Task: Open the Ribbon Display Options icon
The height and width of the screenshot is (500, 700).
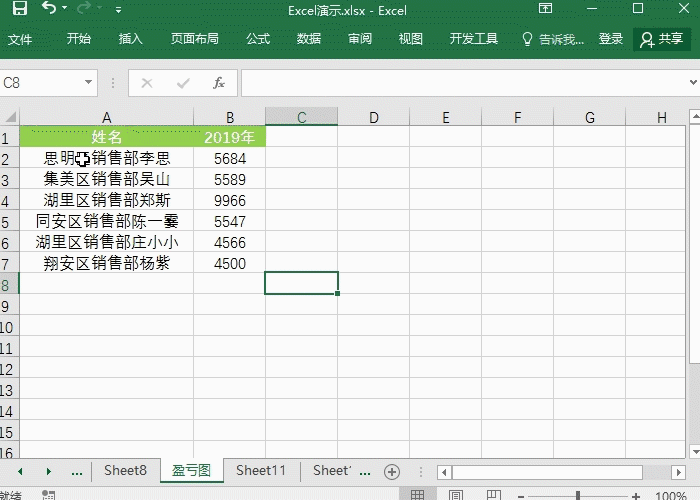Action: [x=545, y=9]
